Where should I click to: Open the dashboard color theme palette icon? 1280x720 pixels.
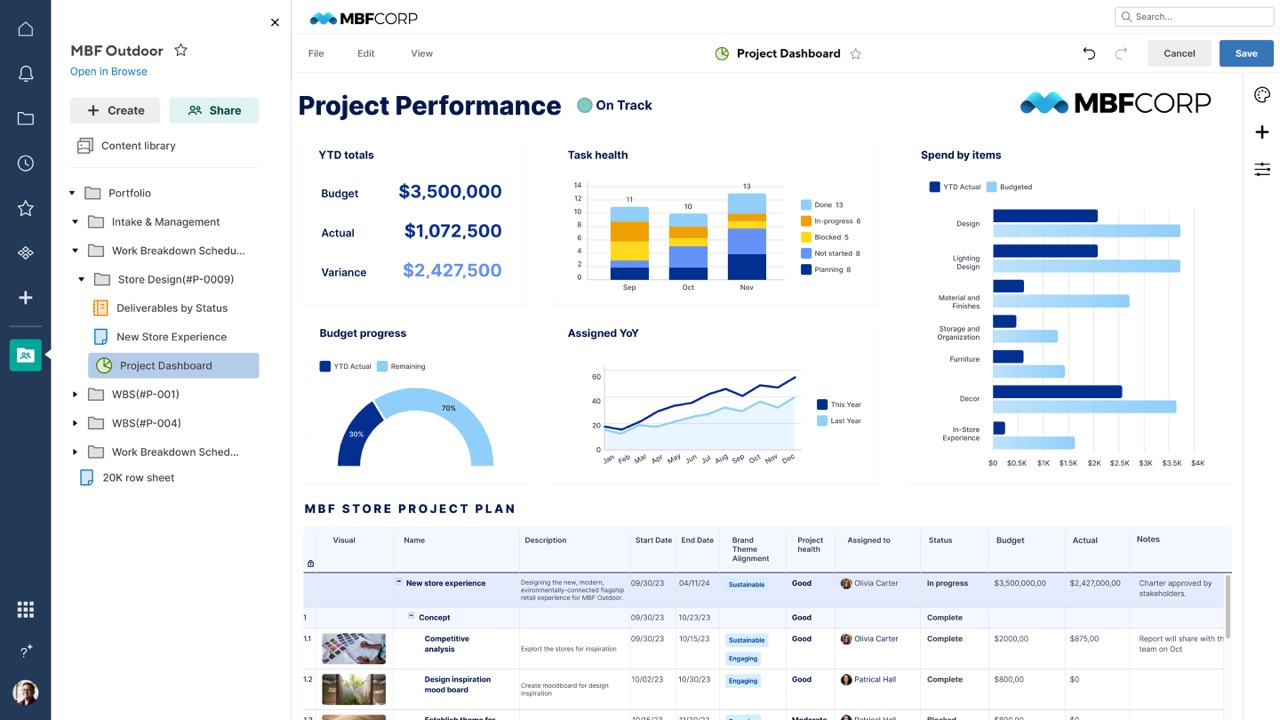(x=1262, y=94)
